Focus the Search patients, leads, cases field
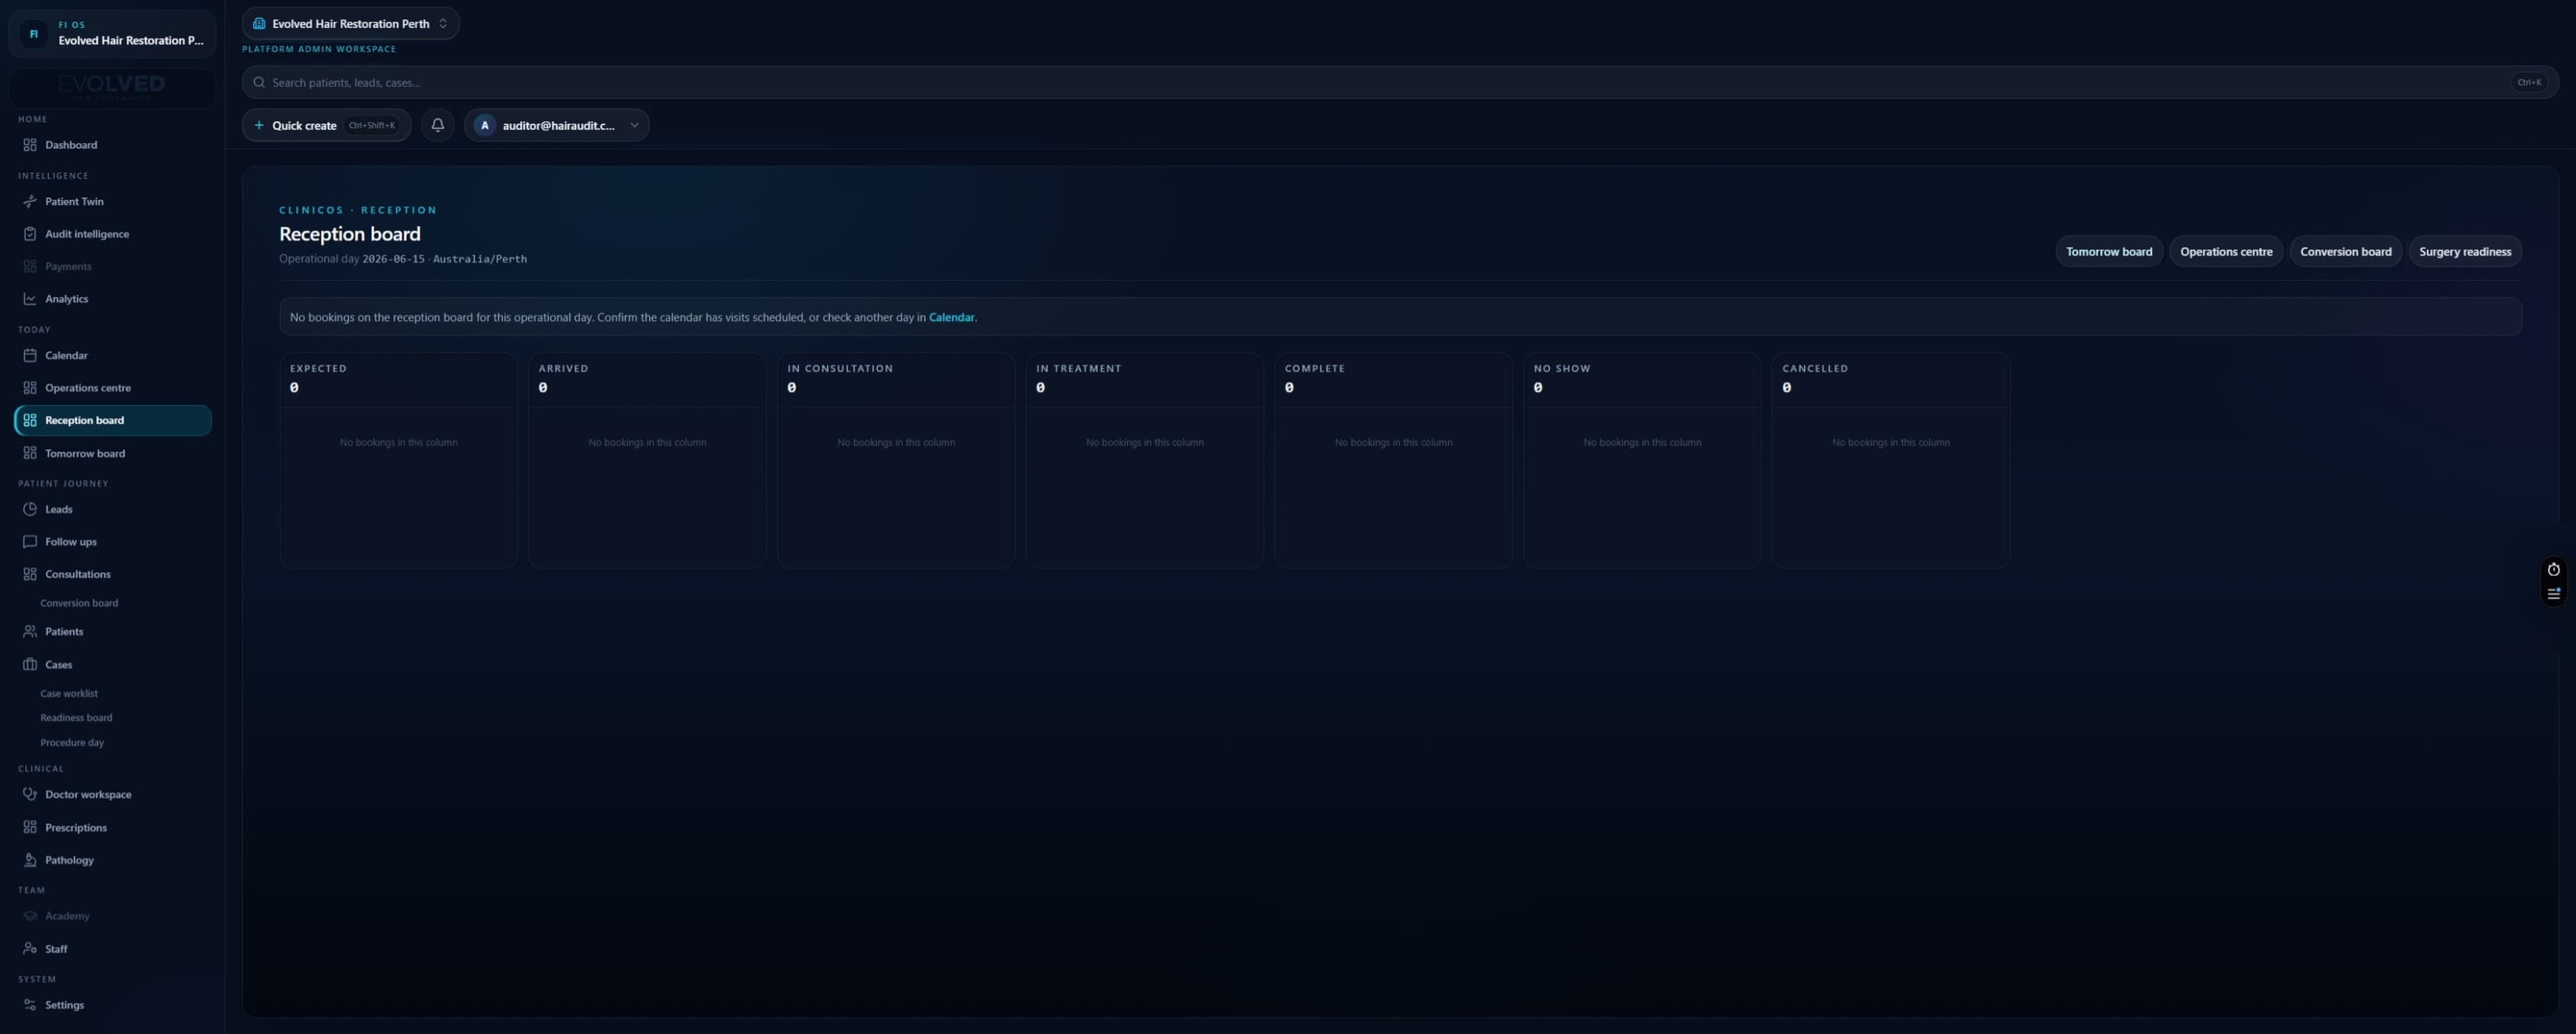This screenshot has height=1034, width=2576. tap(1399, 82)
